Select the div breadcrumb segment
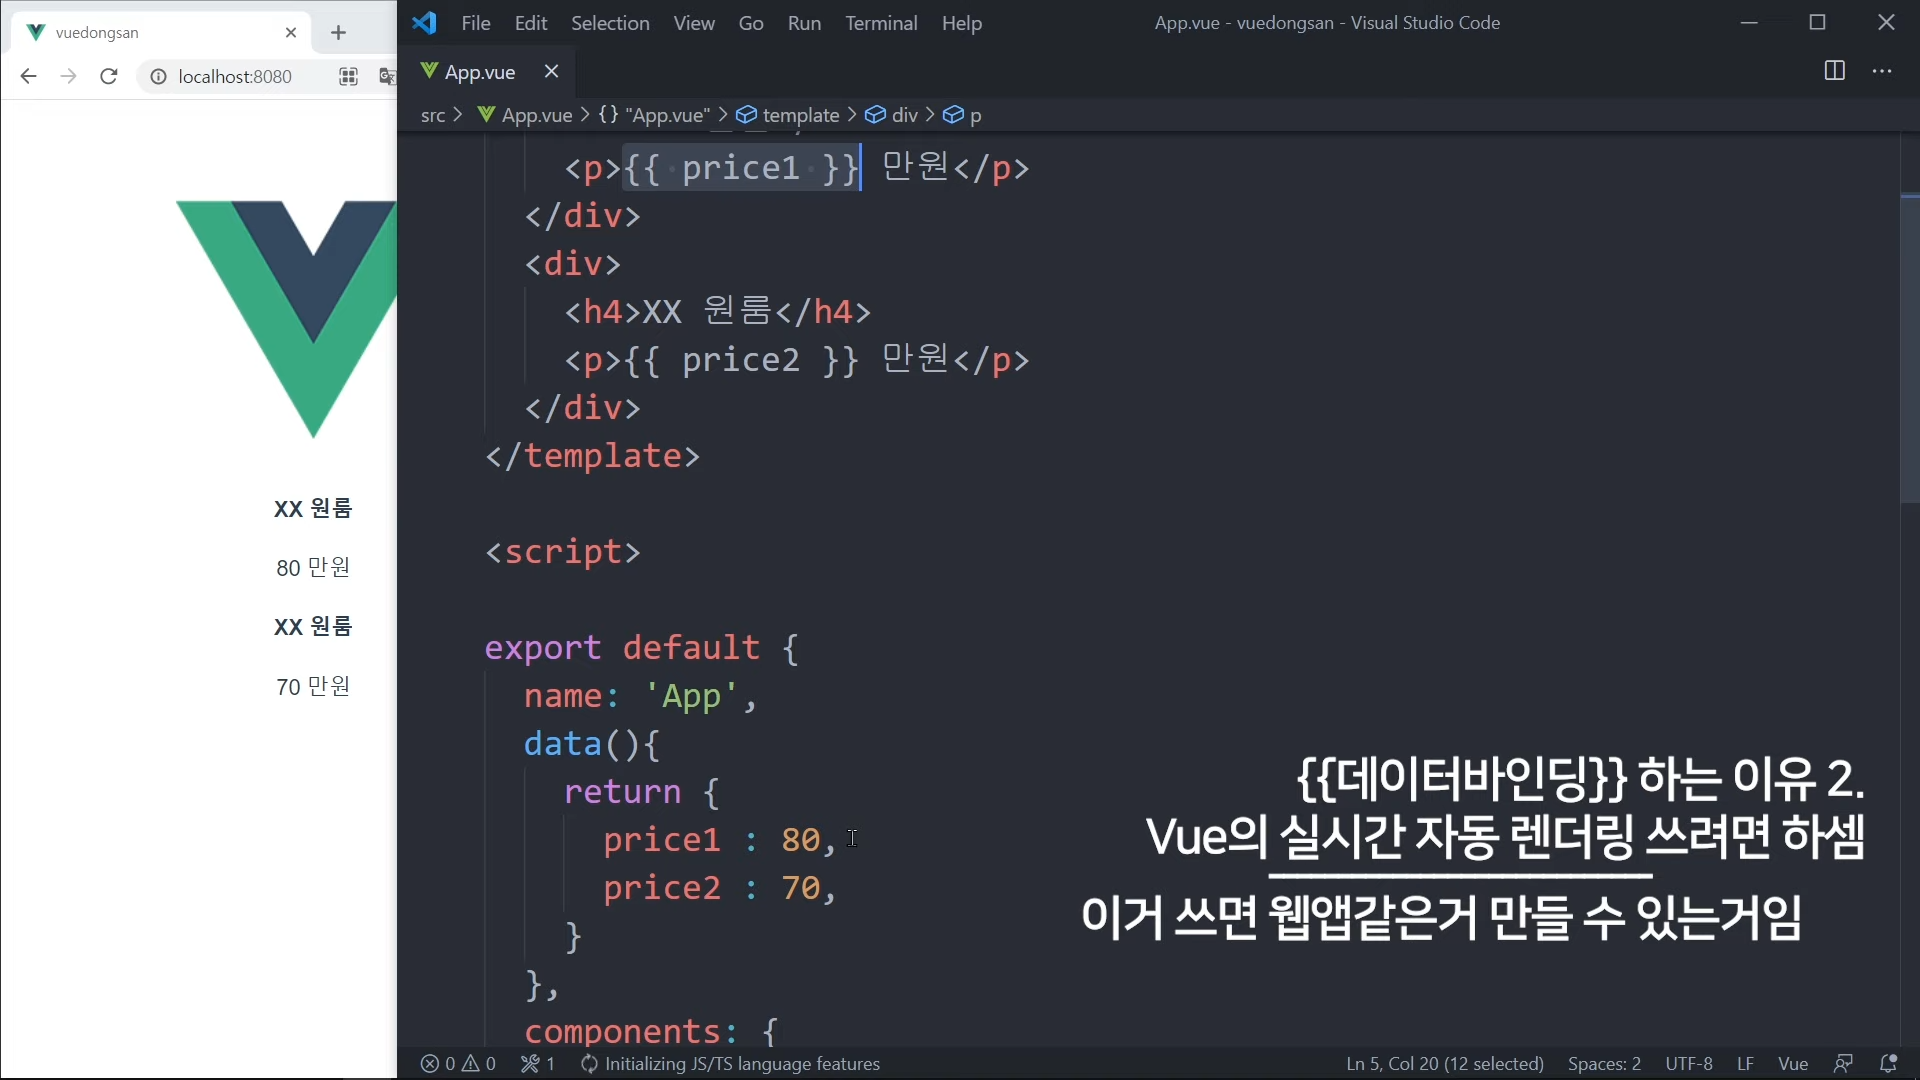This screenshot has width=1920, height=1080. (904, 115)
